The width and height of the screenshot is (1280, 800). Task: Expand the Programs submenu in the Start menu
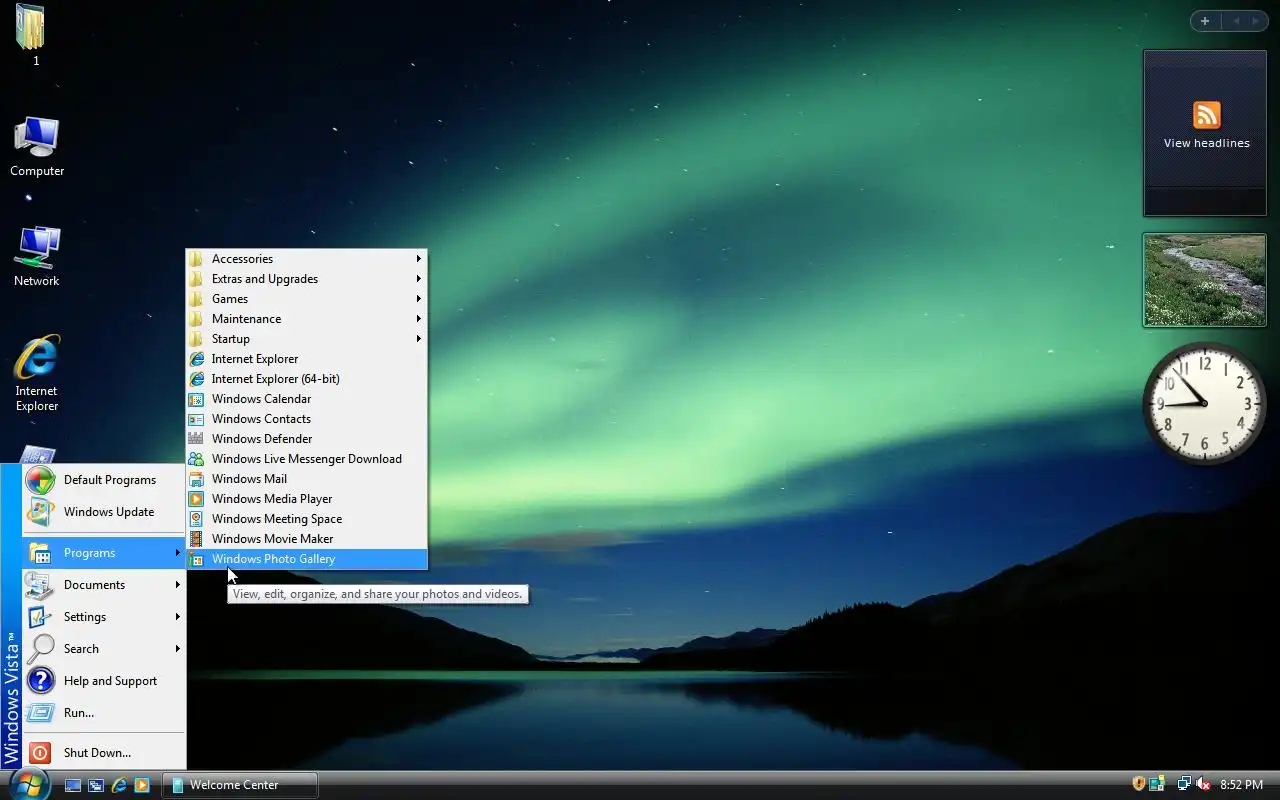coord(103,553)
